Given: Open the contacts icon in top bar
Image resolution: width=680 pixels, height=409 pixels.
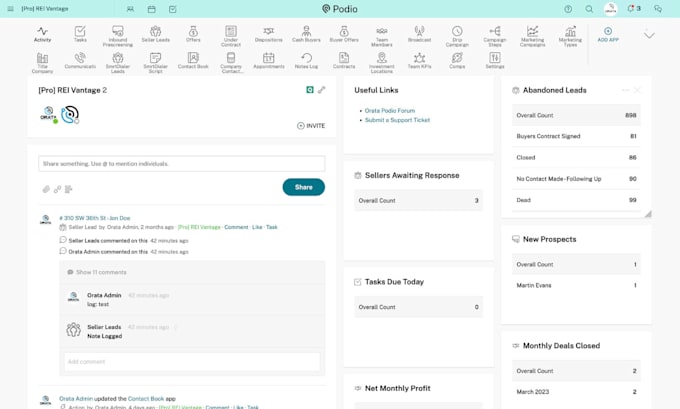Looking at the screenshot, I should point(130,9).
